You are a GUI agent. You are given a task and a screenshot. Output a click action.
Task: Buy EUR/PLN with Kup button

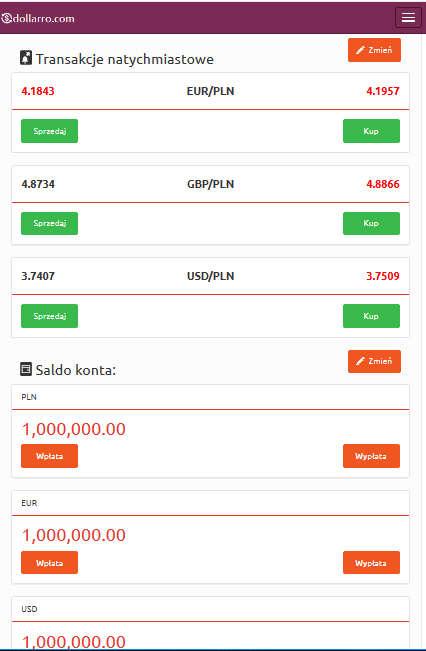point(371,131)
